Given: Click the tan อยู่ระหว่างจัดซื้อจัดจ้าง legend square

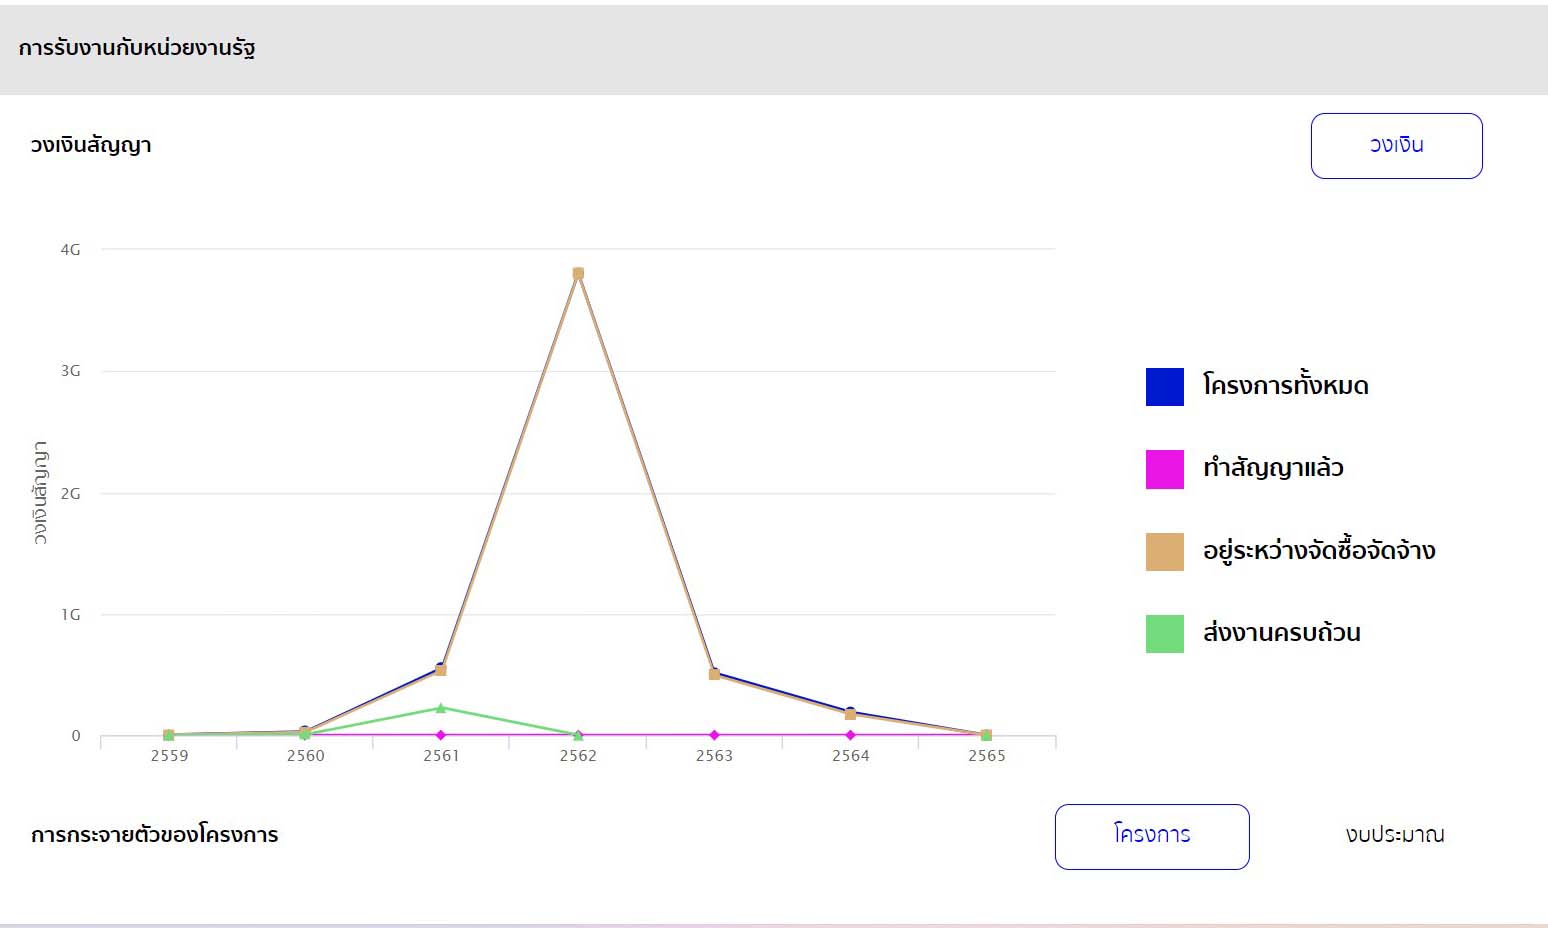Looking at the screenshot, I should pos(1164,551).
